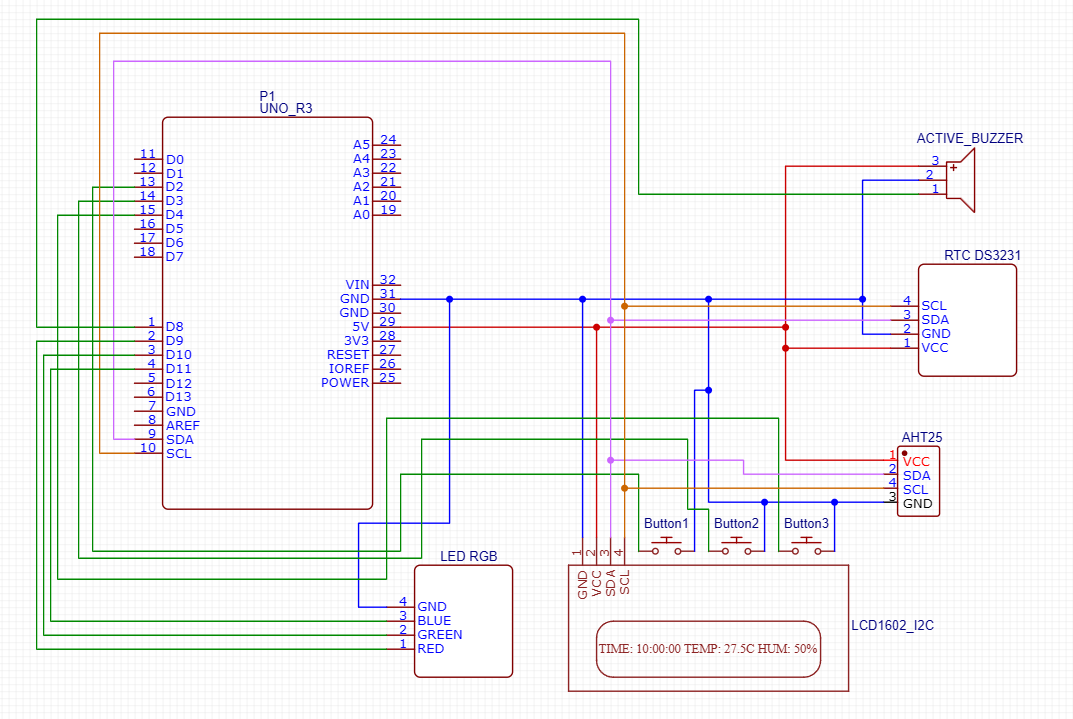The width and height of the screenshot is (1073, 719).
Task: Select pin number 3 of the active buzzer
Action: pos(935,161)
